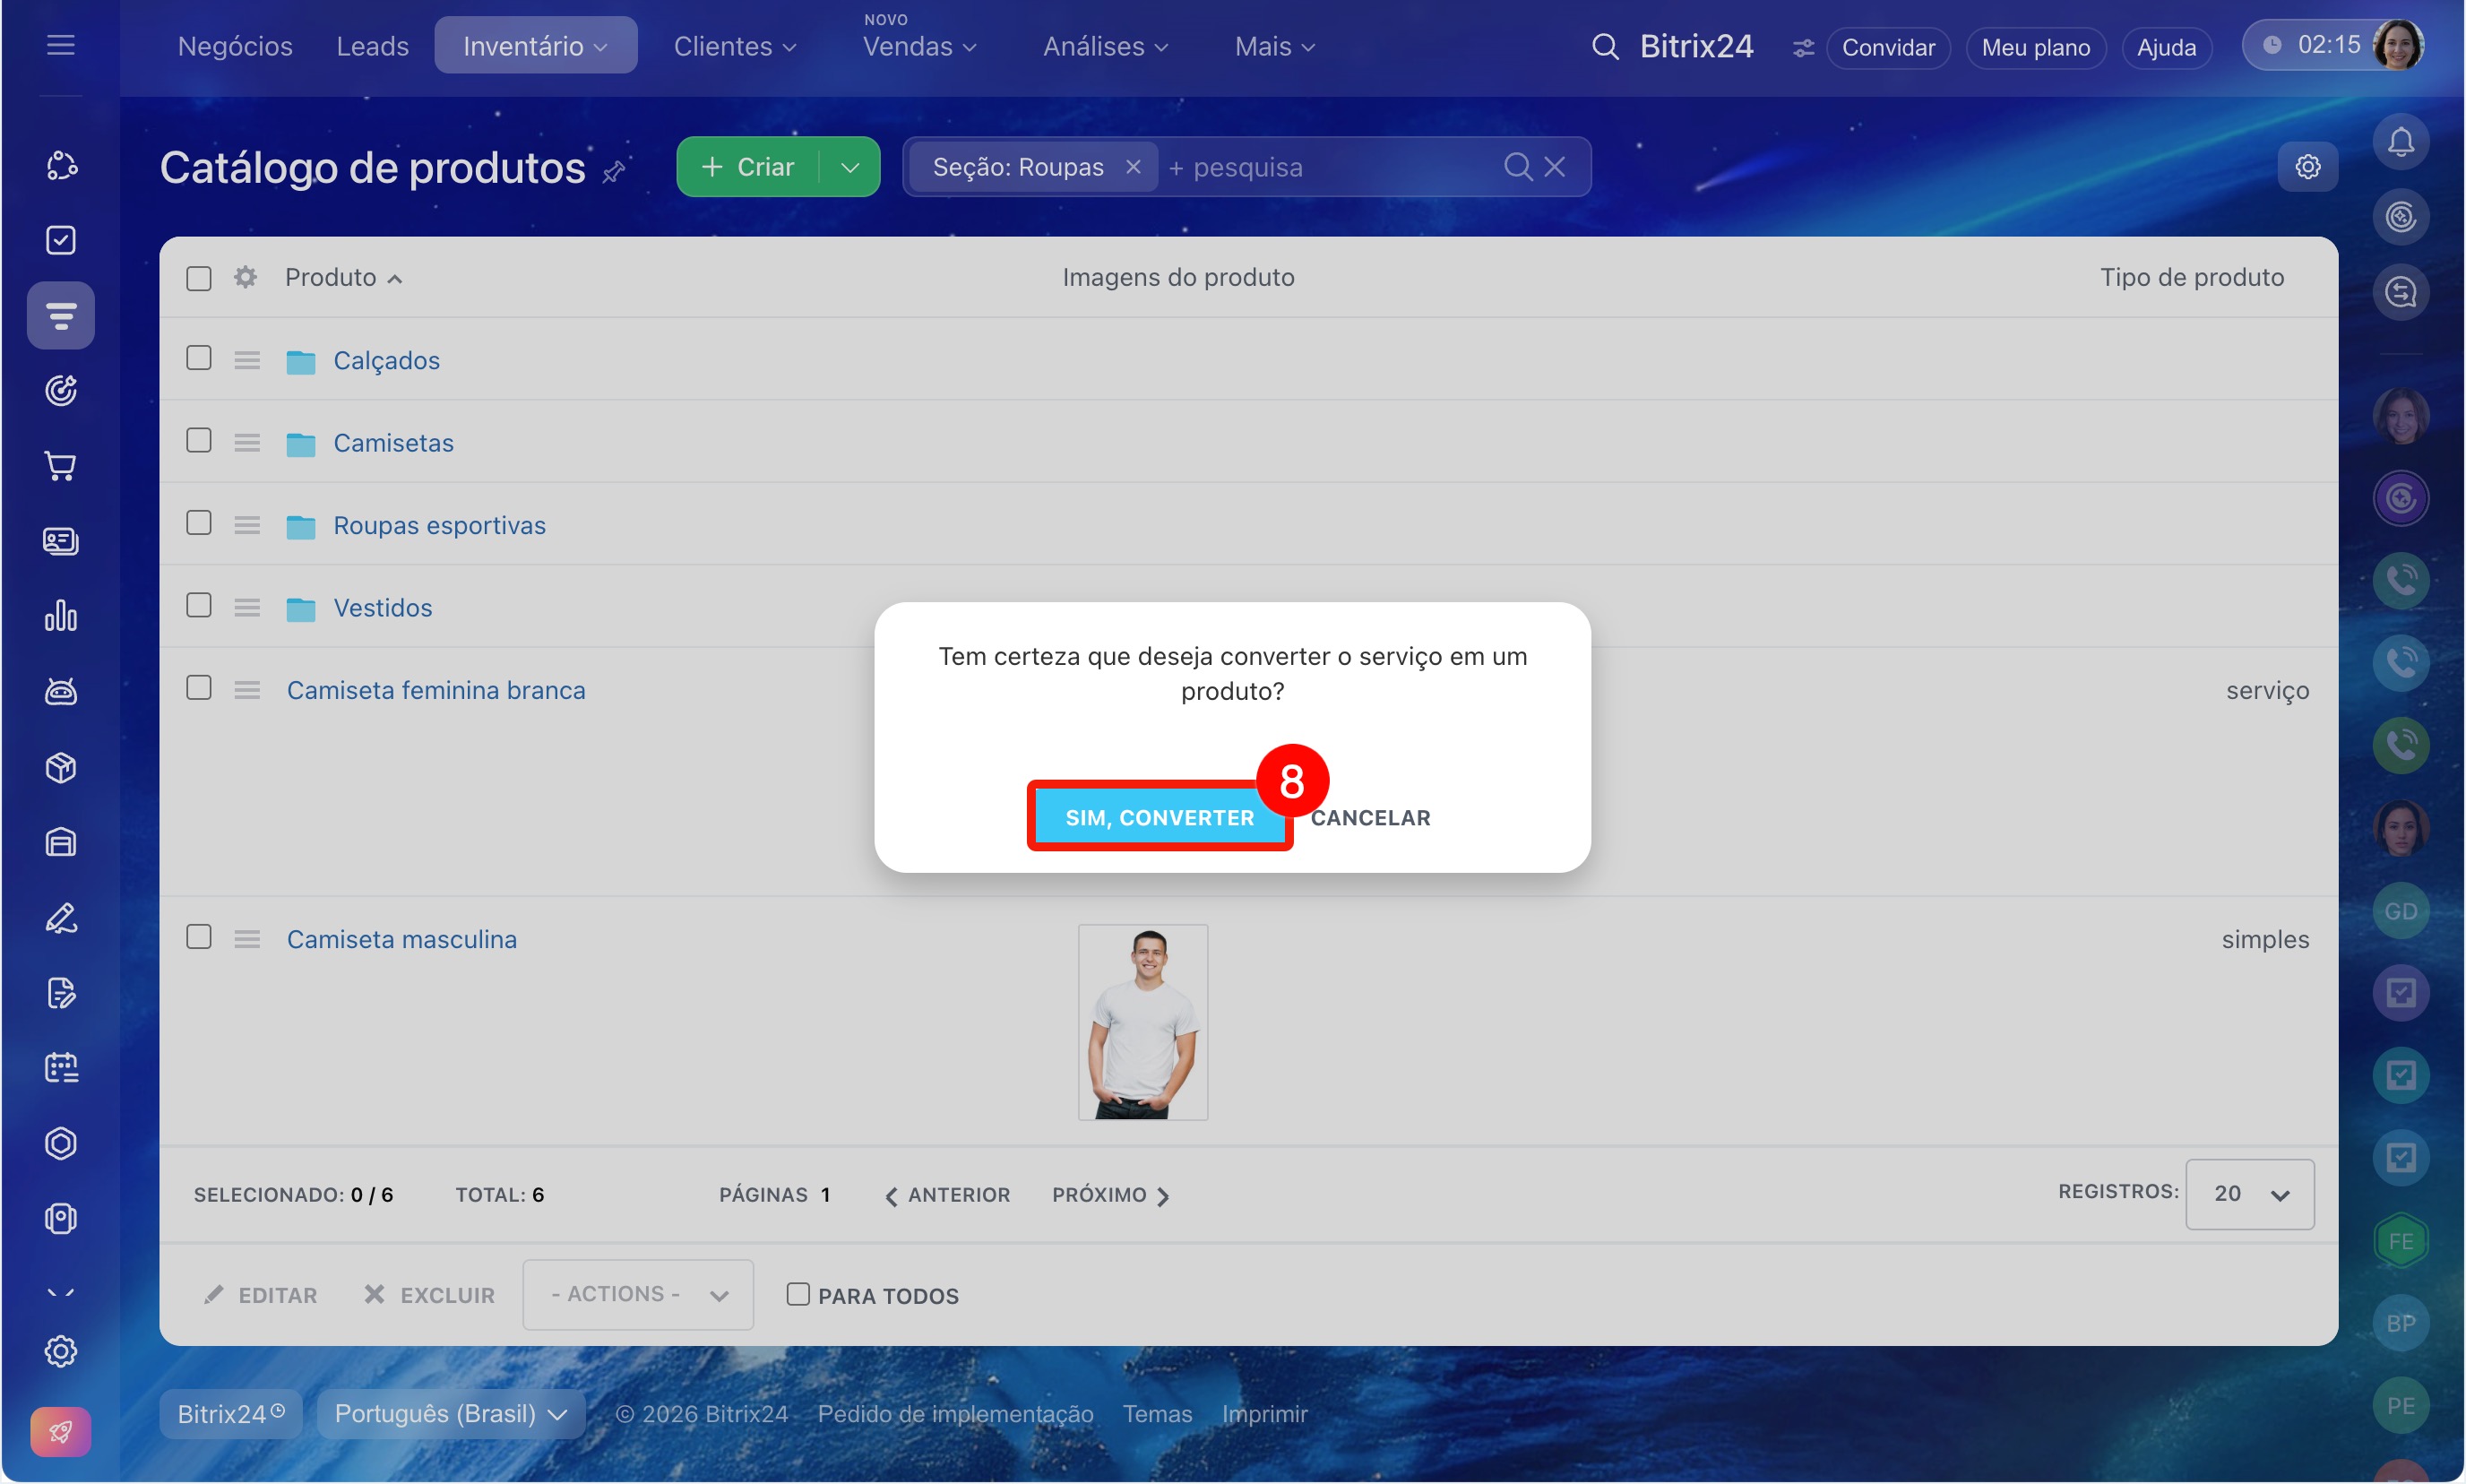Image resolution: width=2466 pixels, height=1484 pixels.
Task: Click the rocket icon at sidebar bottom
Action: click(60, 1432)
